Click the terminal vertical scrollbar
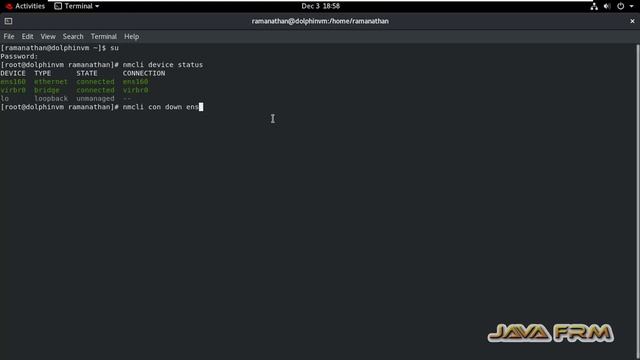 click(638, 201)
